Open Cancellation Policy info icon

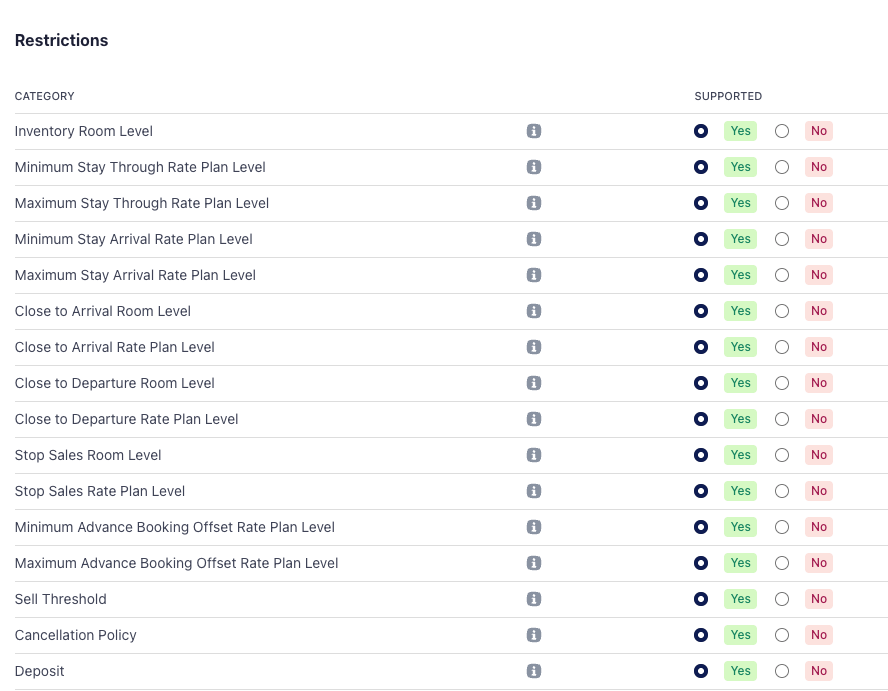[534, 635]
